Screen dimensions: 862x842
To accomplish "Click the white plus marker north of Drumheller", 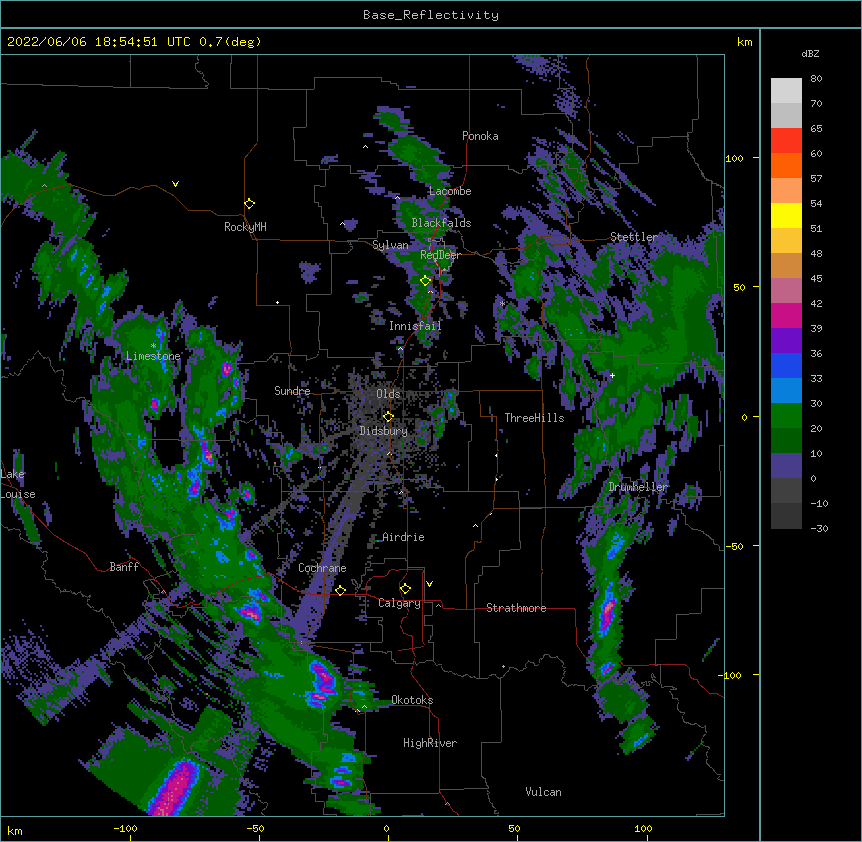I will [x=612, y=375].
